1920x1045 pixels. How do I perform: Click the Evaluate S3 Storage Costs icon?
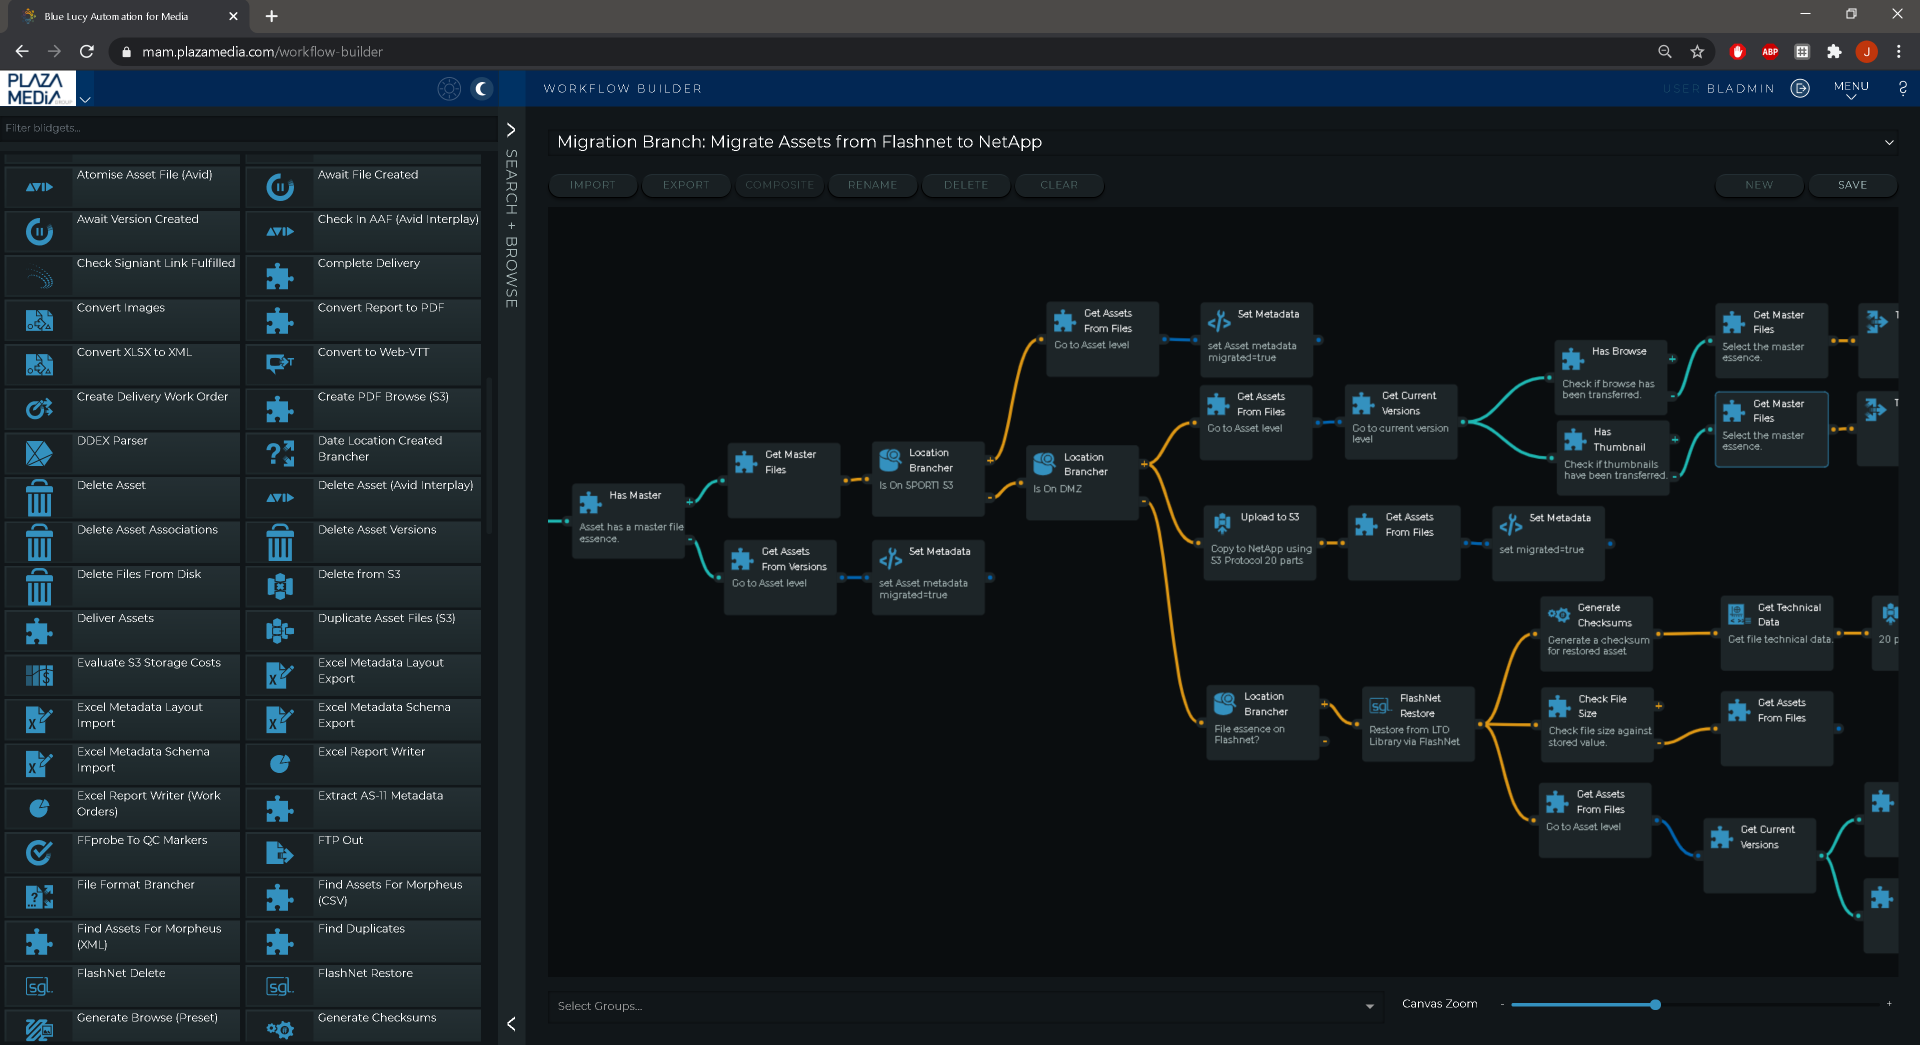tap(39, 676)
